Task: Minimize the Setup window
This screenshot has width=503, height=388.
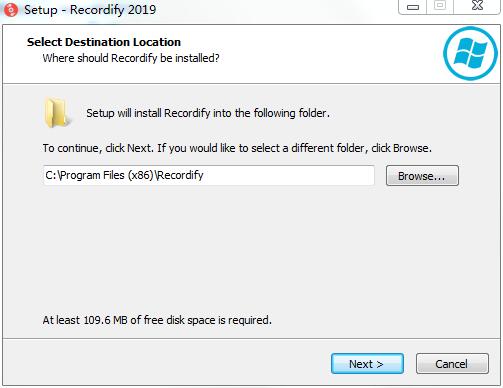Action: [413, 7]
